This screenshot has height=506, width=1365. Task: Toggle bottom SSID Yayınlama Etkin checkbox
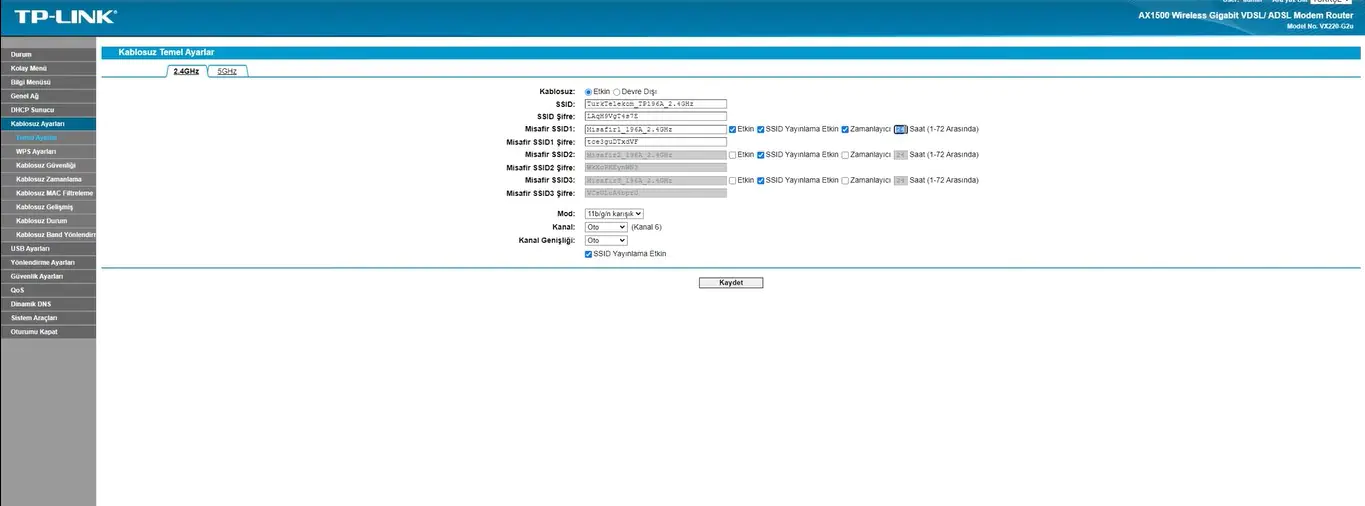coord(588,254)
